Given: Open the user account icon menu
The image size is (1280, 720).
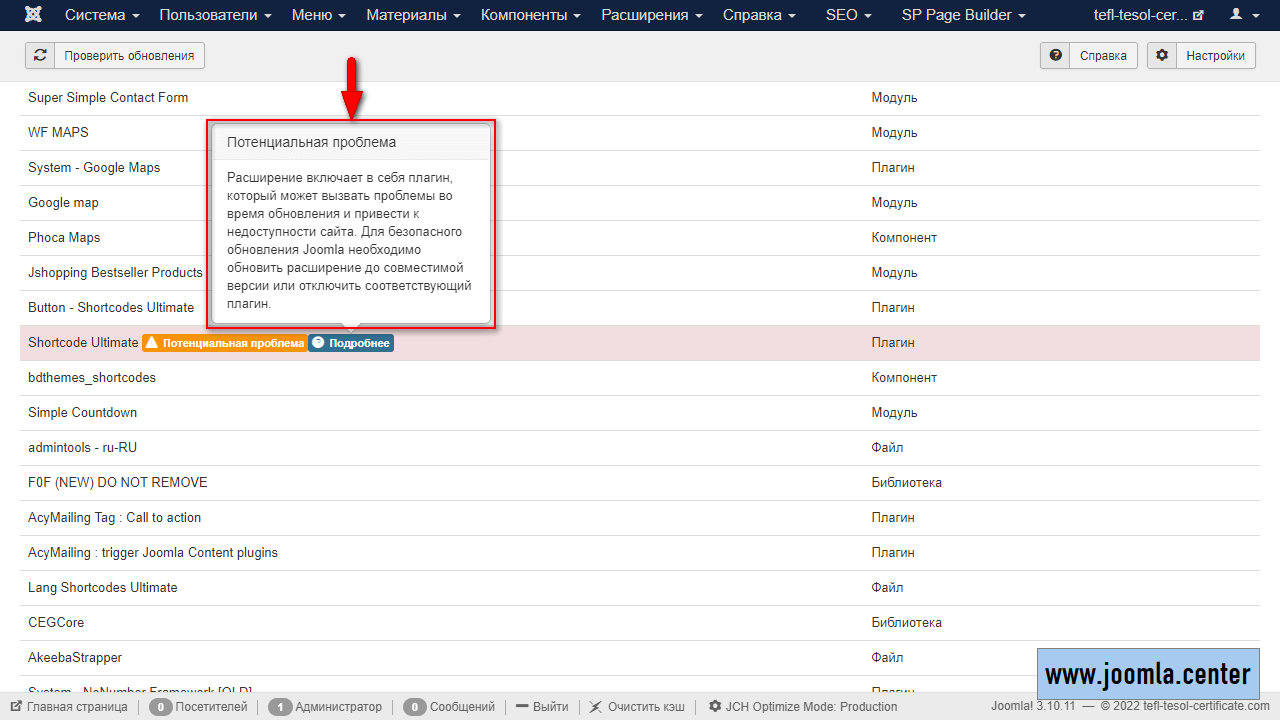Looking at the screenshot, I should [x=1243, y=15].
